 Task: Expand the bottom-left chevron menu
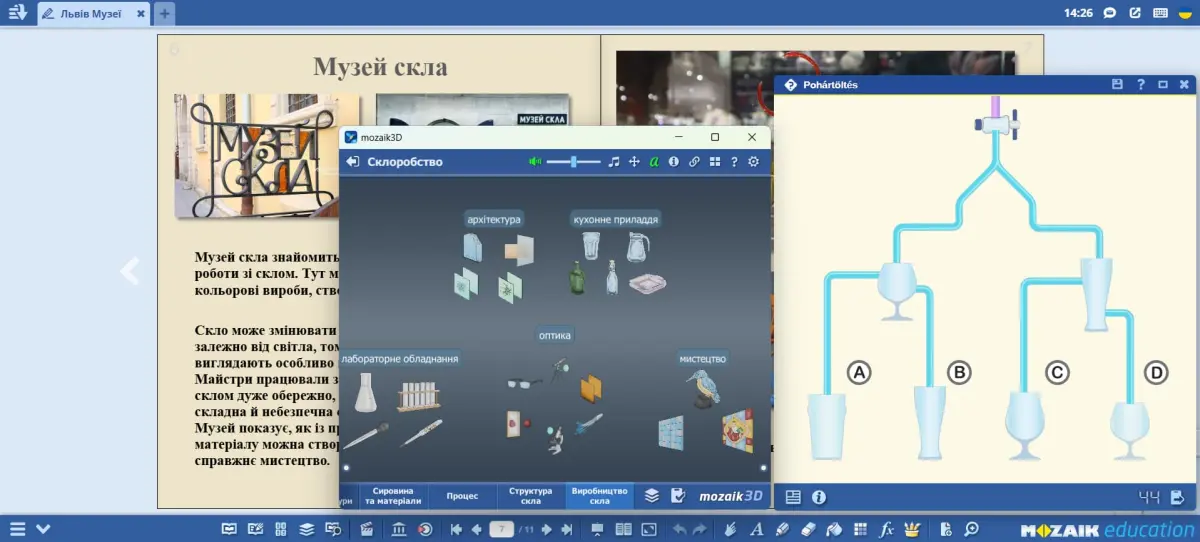click(43, 529)
